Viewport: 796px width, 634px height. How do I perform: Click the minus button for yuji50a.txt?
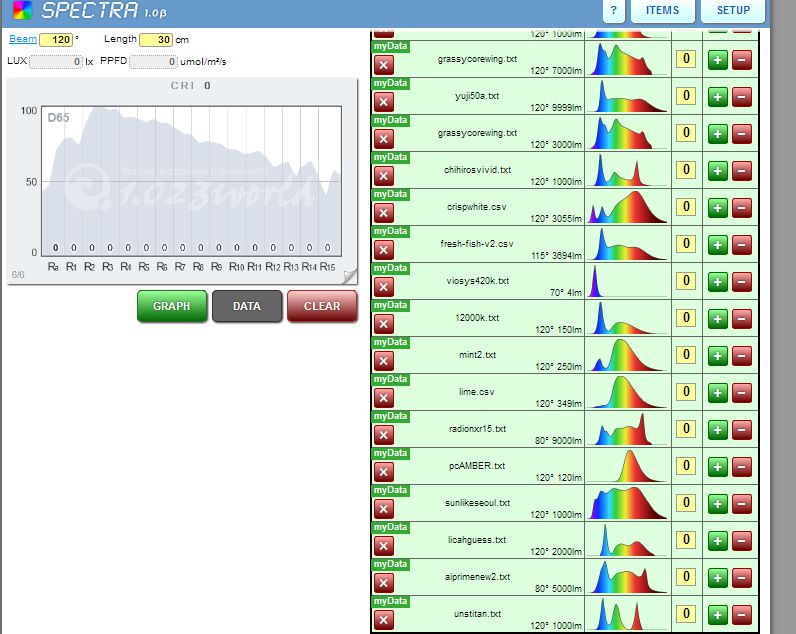coord(742,97)
